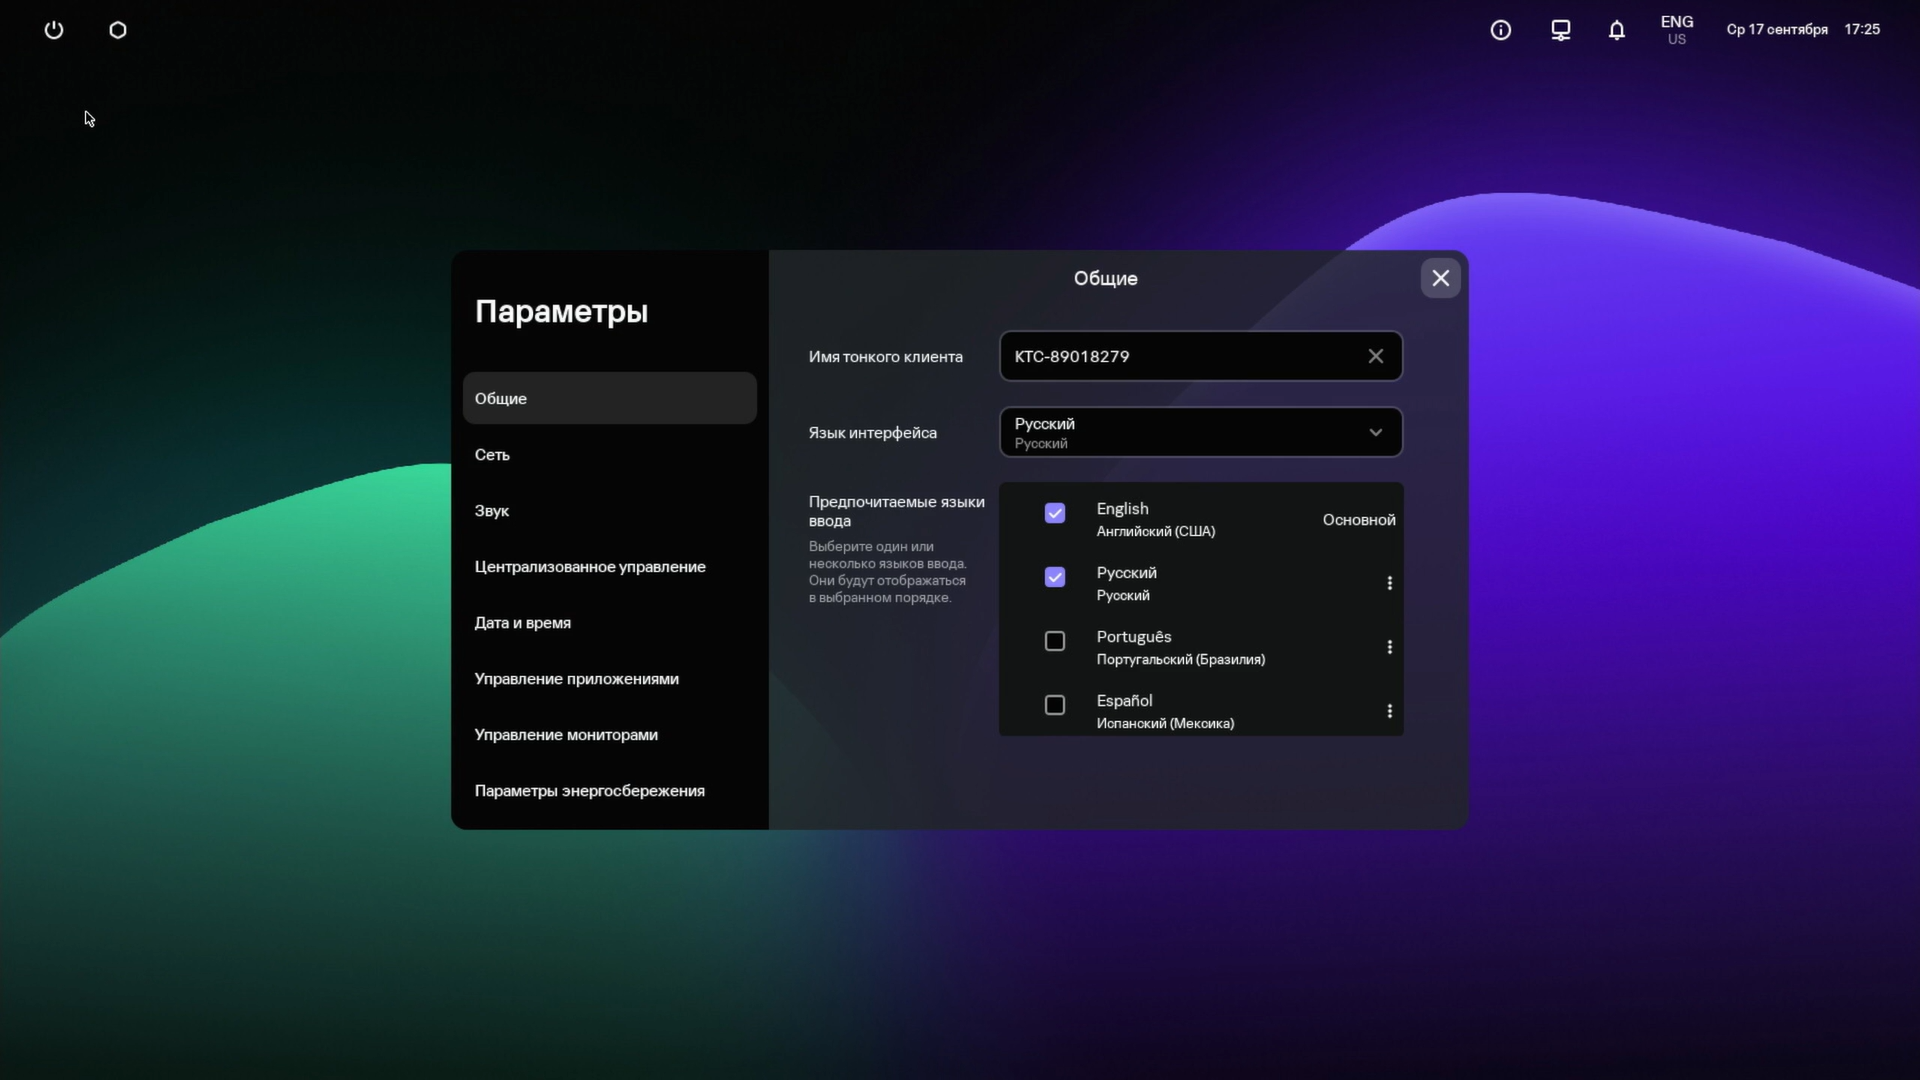Enable the Español input language checkbox

(x=1054, y=705)
